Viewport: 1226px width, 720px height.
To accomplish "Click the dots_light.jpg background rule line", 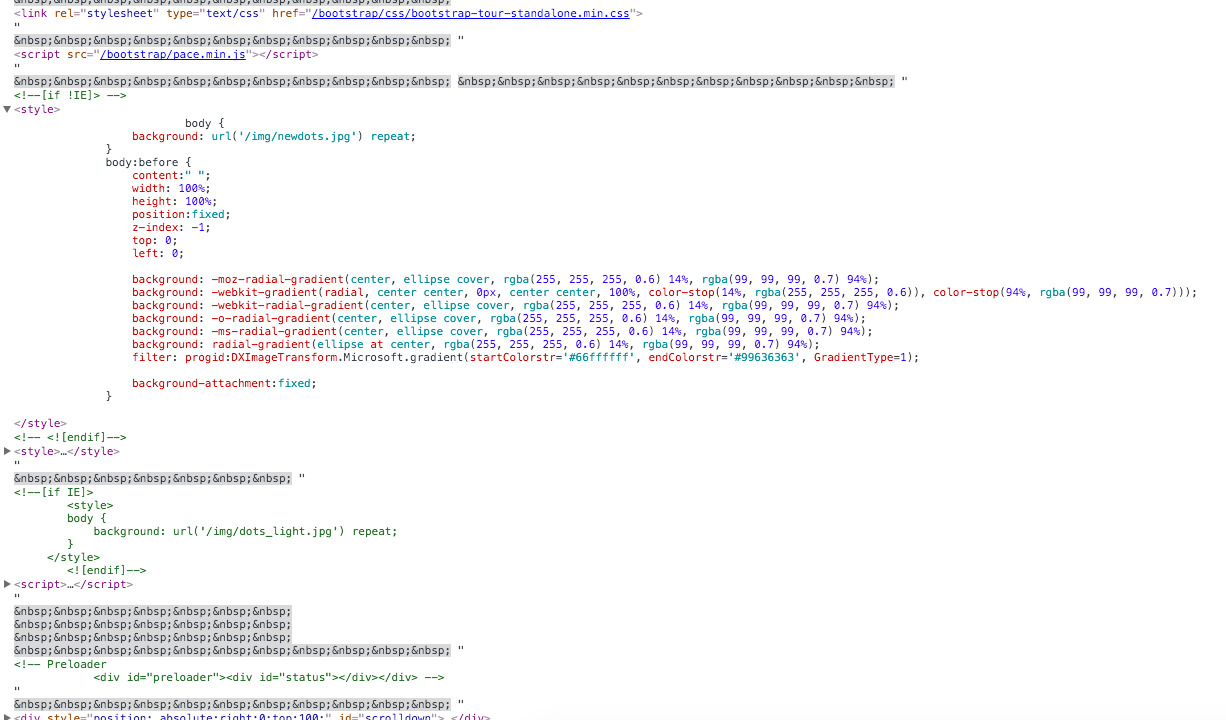I will (245, 531).
